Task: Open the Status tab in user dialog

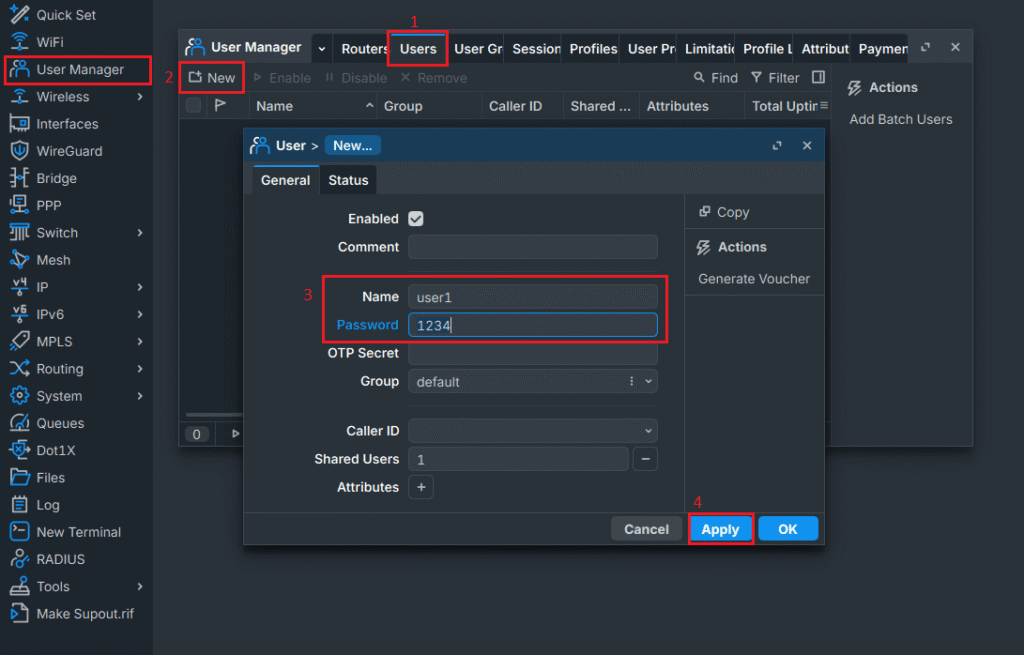Action: coord(348,180)
